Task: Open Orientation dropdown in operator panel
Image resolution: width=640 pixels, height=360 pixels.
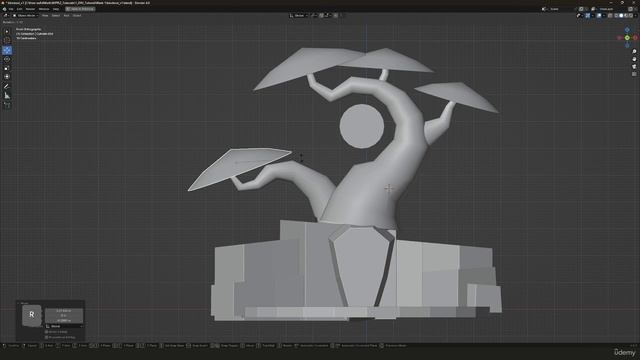Action: pos(64,326)
